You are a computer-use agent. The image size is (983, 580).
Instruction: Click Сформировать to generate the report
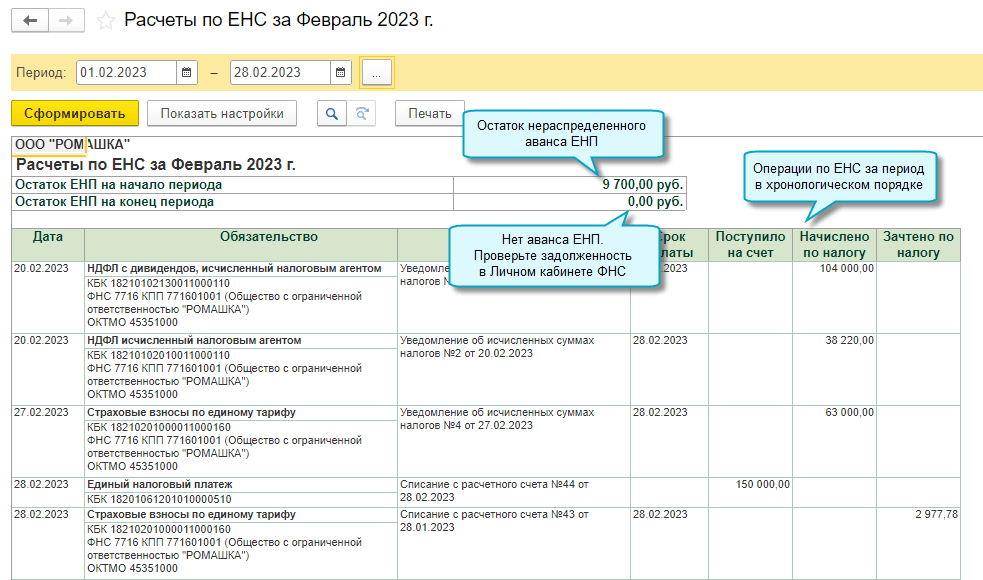pos(75,113)
